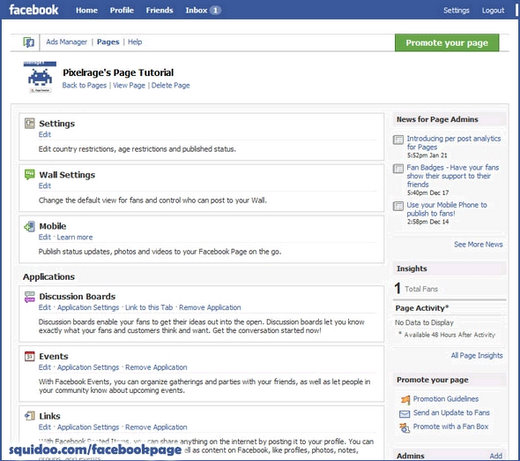Viewport: 520px width, 461px height.
Task: Click the Wall Settings speech bubble icon
Action: (x=30, y=174)
